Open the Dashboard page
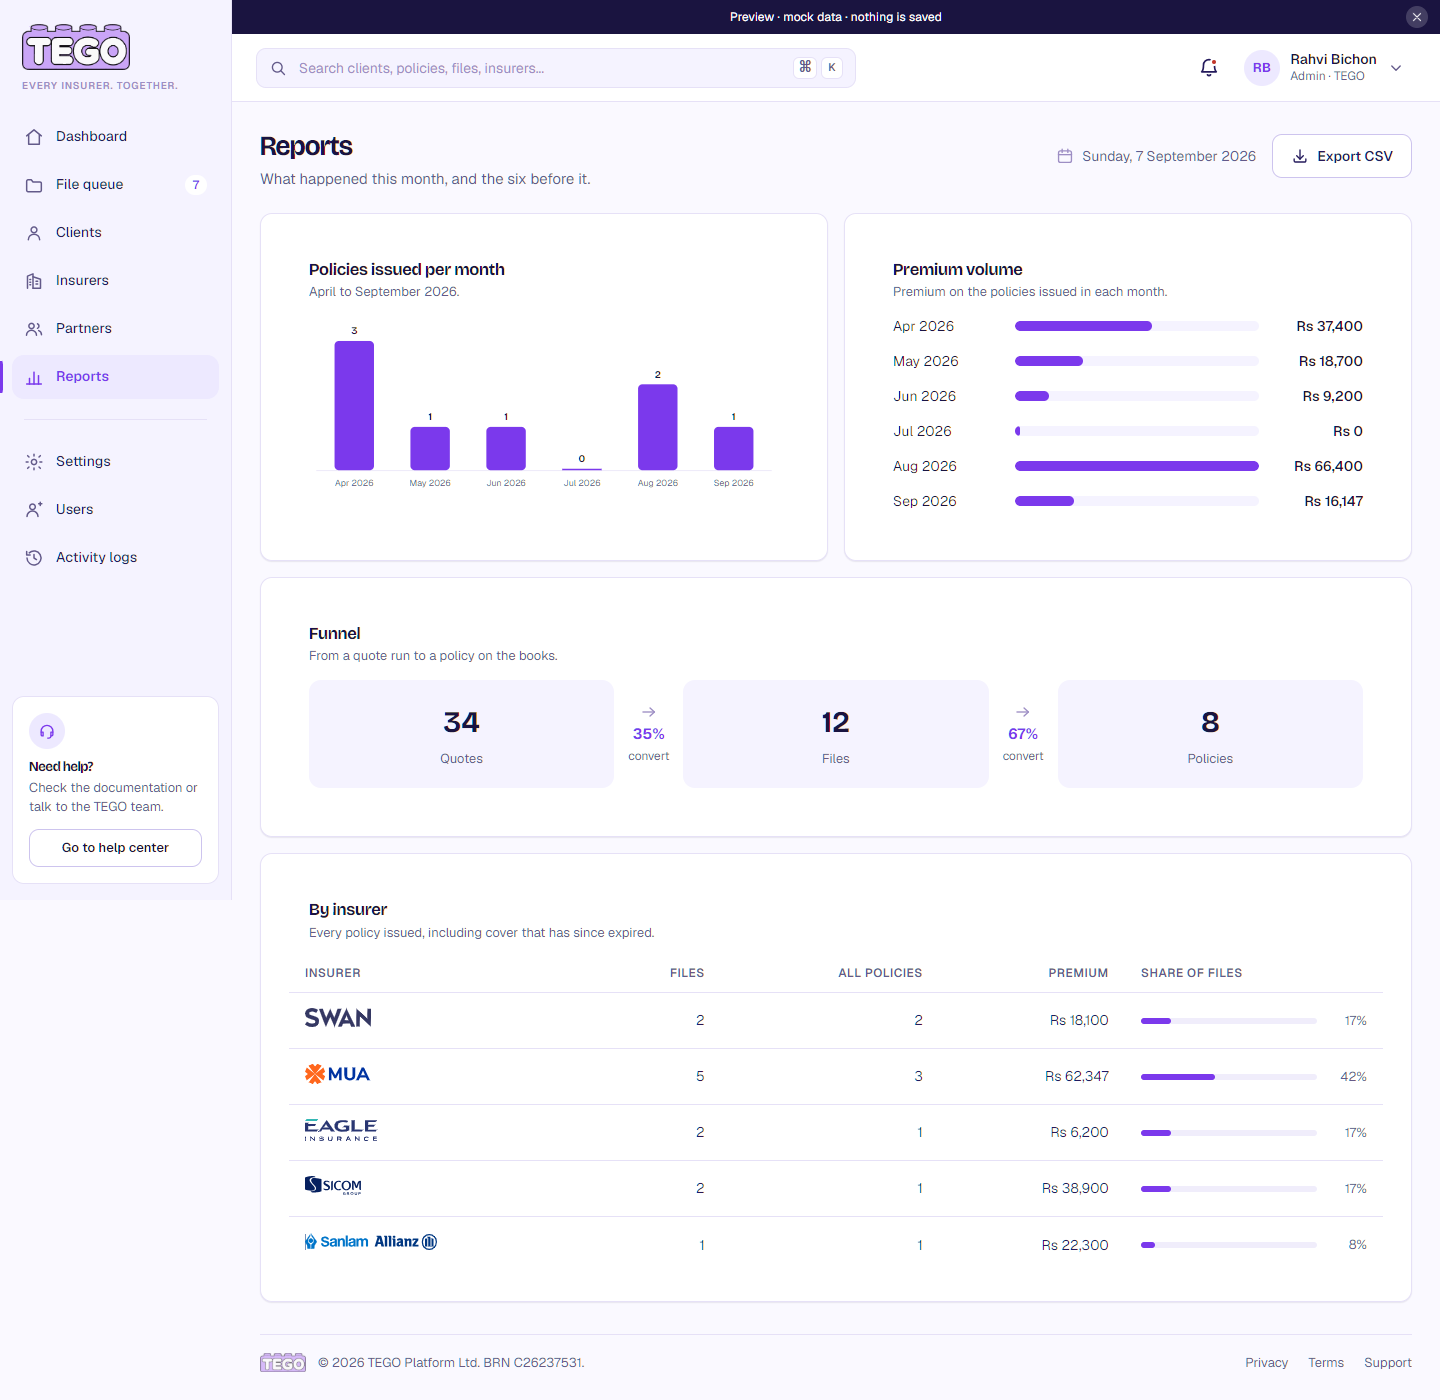 [115, 137]
